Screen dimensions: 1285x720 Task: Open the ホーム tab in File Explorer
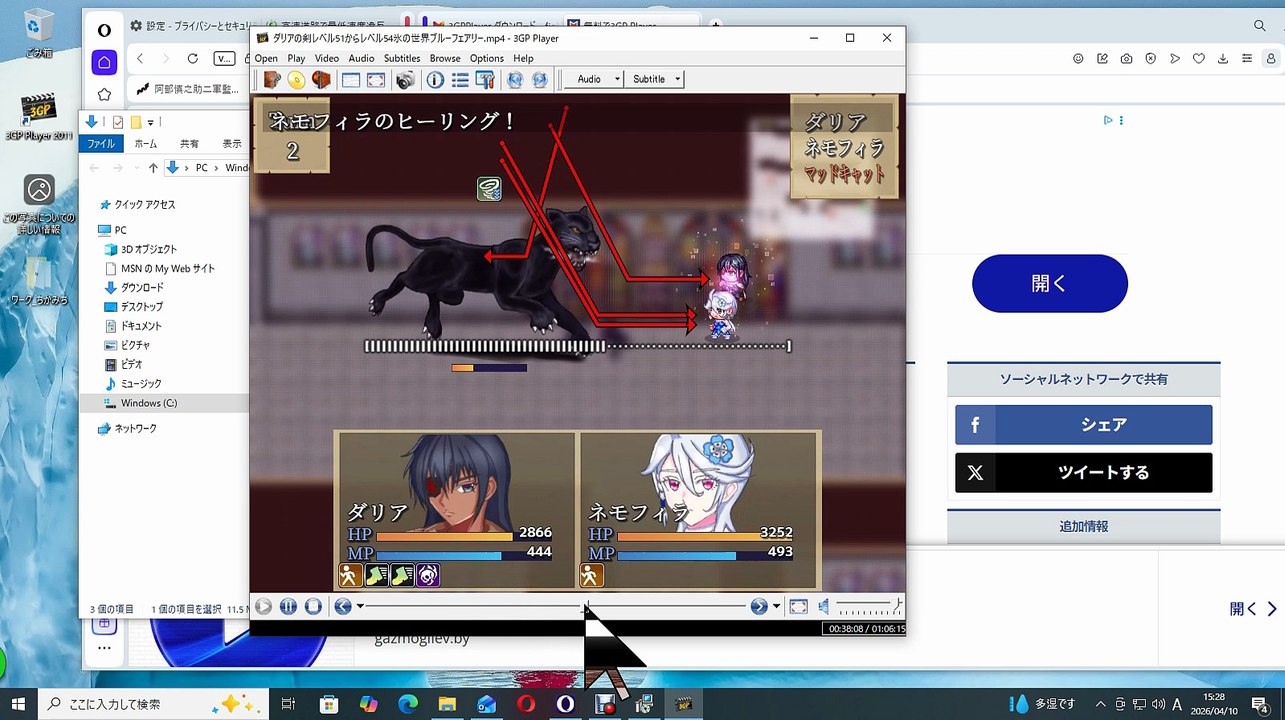pyautogui.click(x=145, y=143)
